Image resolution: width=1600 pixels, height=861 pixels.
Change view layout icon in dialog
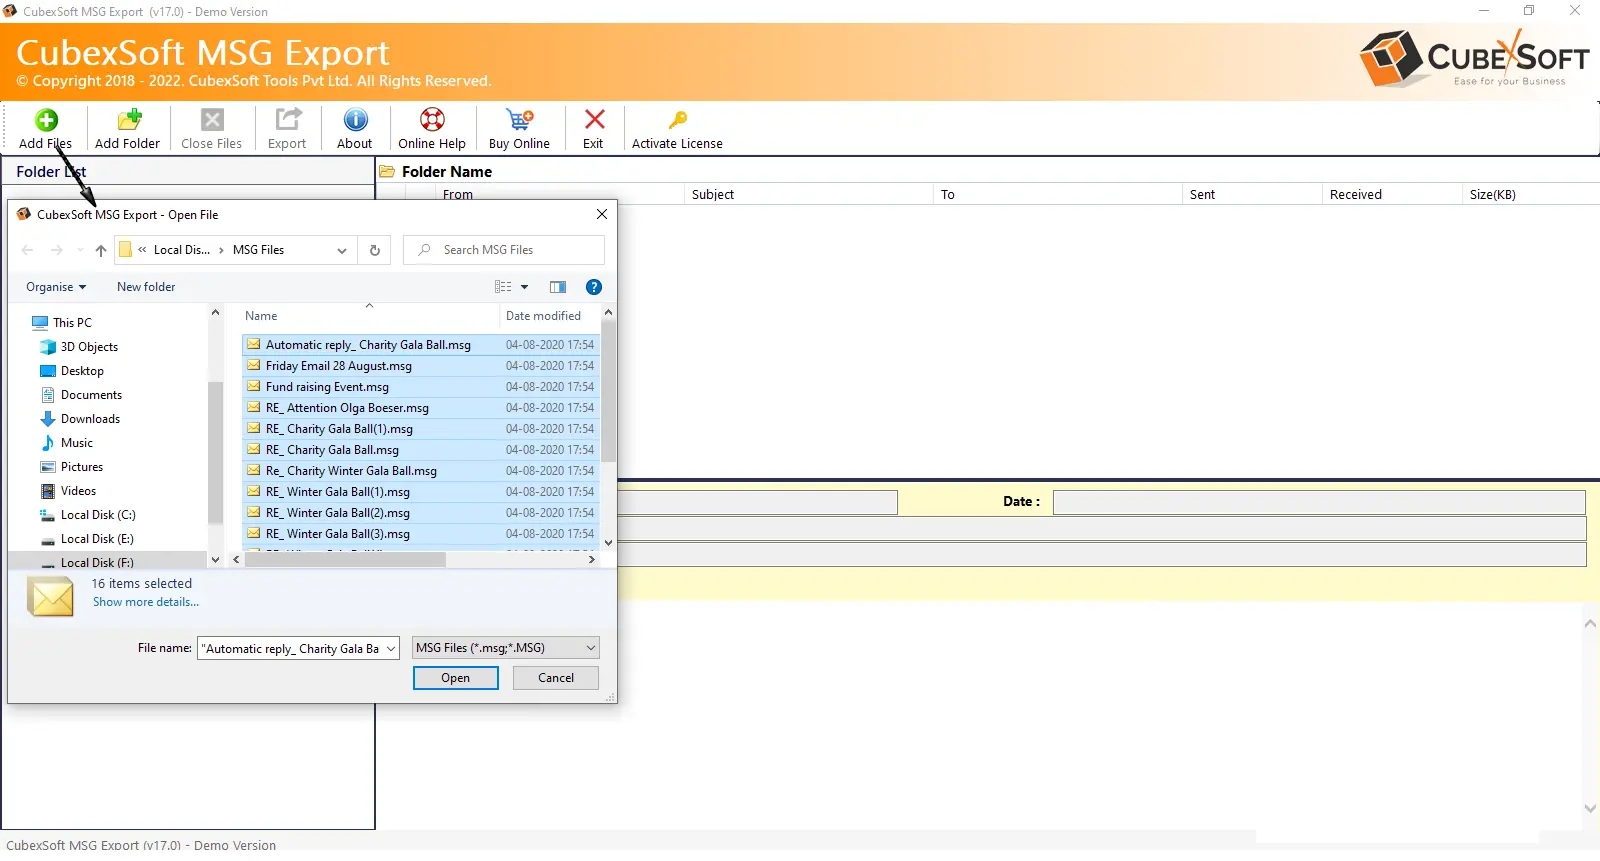(x=503, y=287)
